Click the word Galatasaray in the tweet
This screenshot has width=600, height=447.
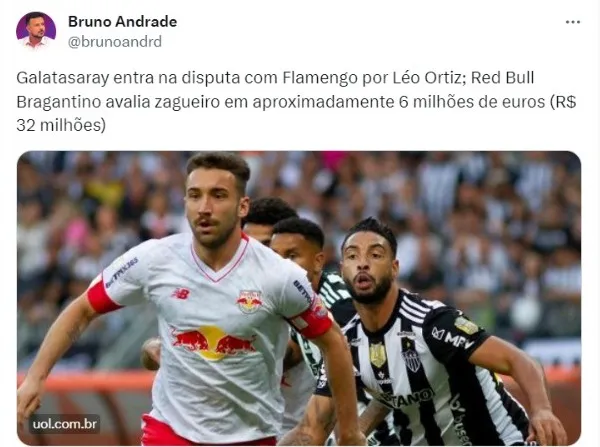[63, 78]
